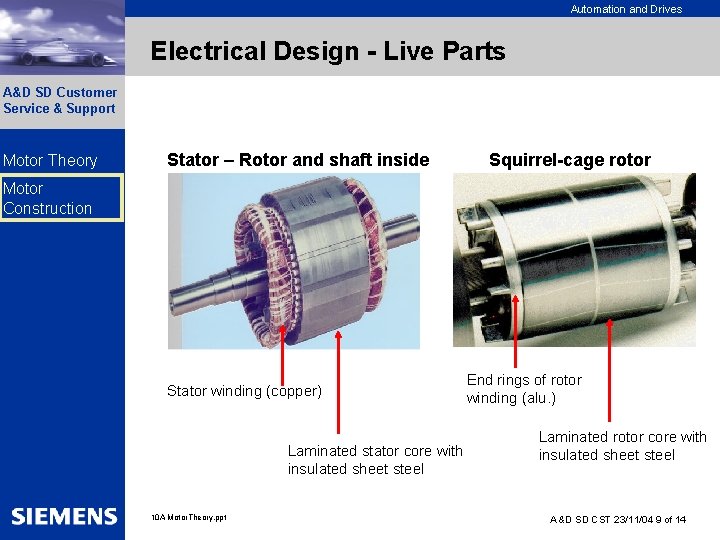
Task: Click the 'Electrical Design - Live Parts' title
Action: point(328,51)
